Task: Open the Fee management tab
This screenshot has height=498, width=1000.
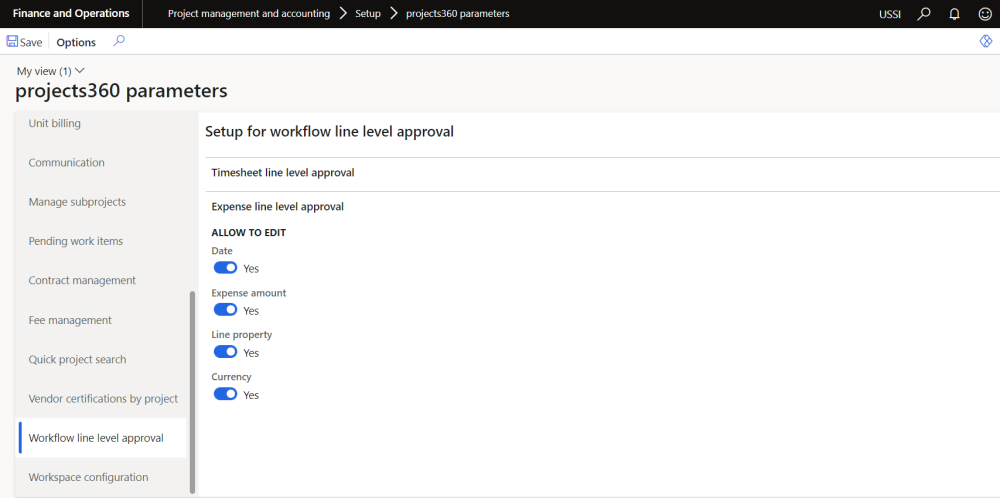Action: pyautogui.click(x=70, y=320)
